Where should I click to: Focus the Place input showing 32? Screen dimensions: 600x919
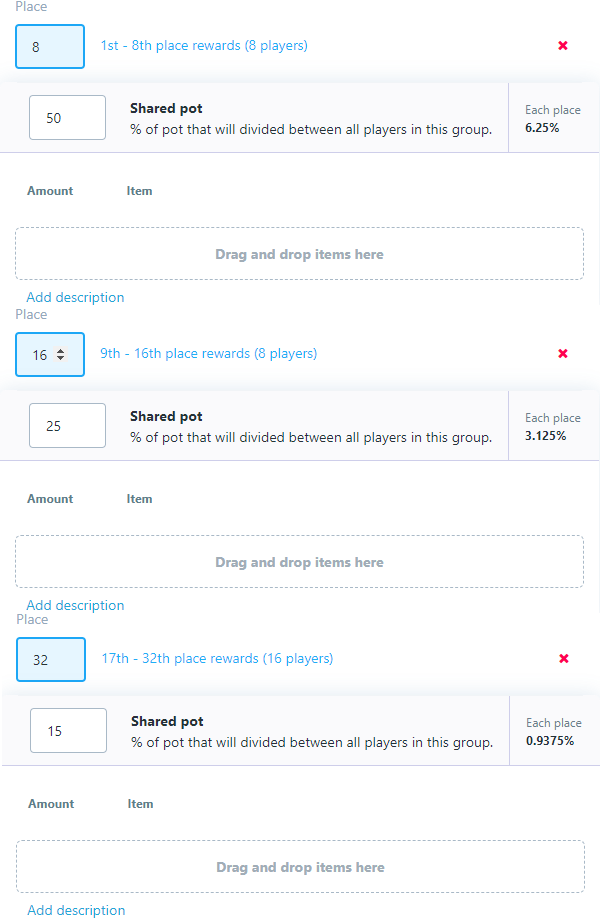(x=51, y=659)
